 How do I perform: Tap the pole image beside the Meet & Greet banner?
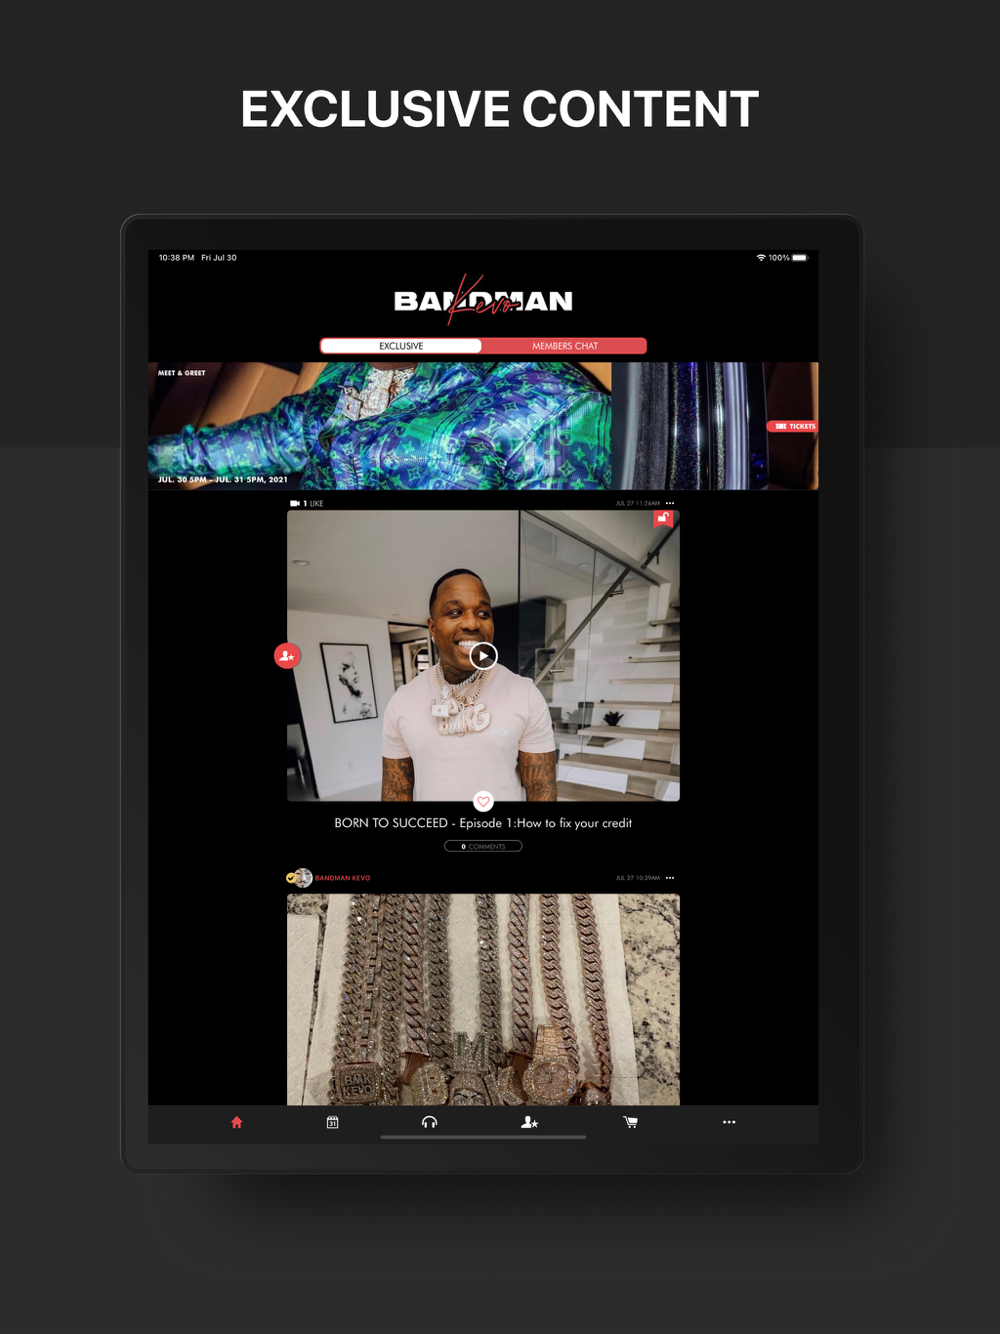pyautogui.click(x=714, y=426)
